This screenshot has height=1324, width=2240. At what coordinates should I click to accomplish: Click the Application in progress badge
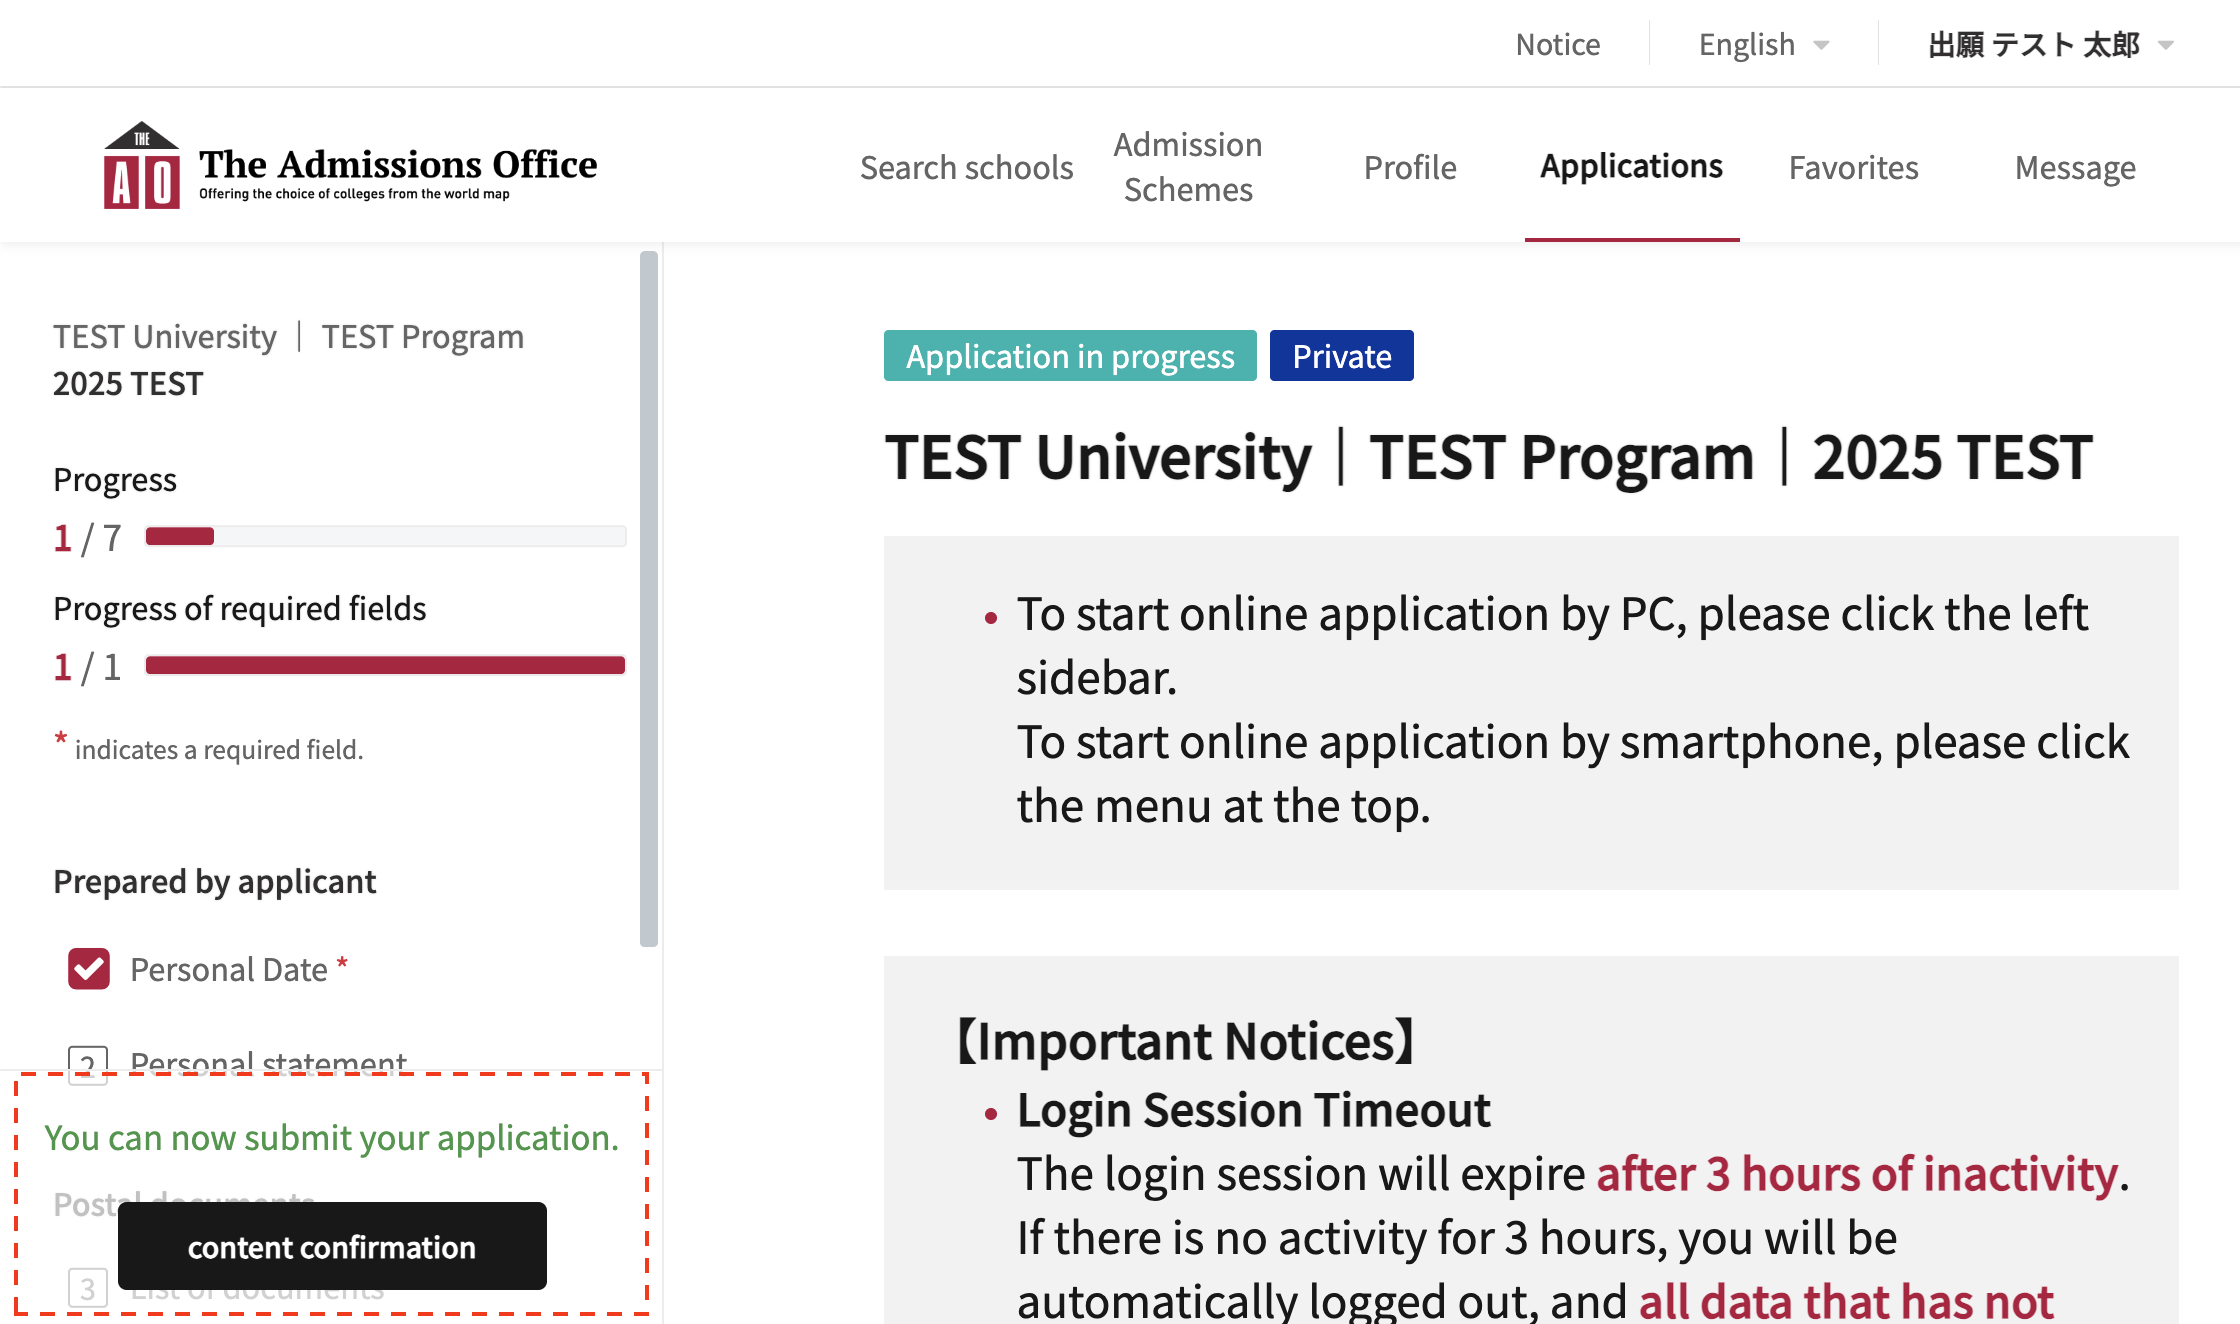[x=1069, y=356]
